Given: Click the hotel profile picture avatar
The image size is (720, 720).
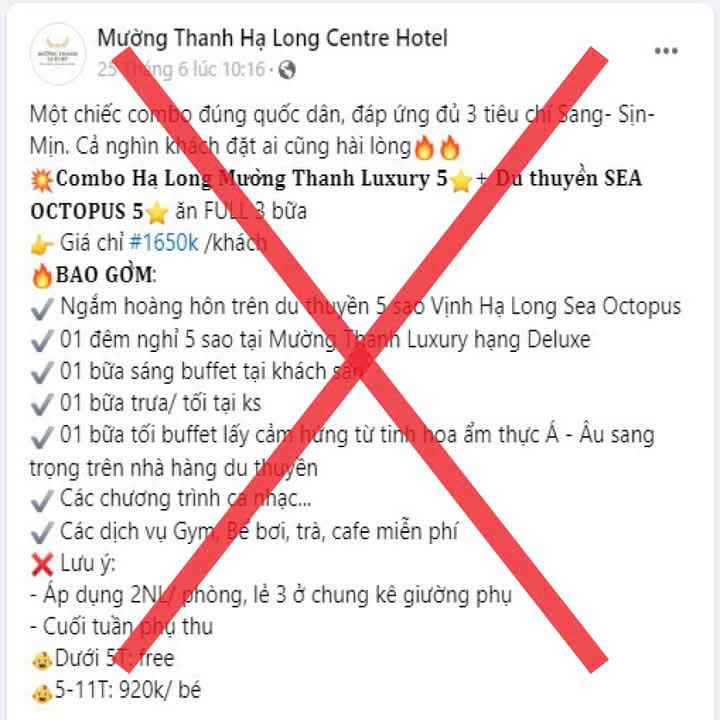Looking at the screenshot, I should point(58,54).
